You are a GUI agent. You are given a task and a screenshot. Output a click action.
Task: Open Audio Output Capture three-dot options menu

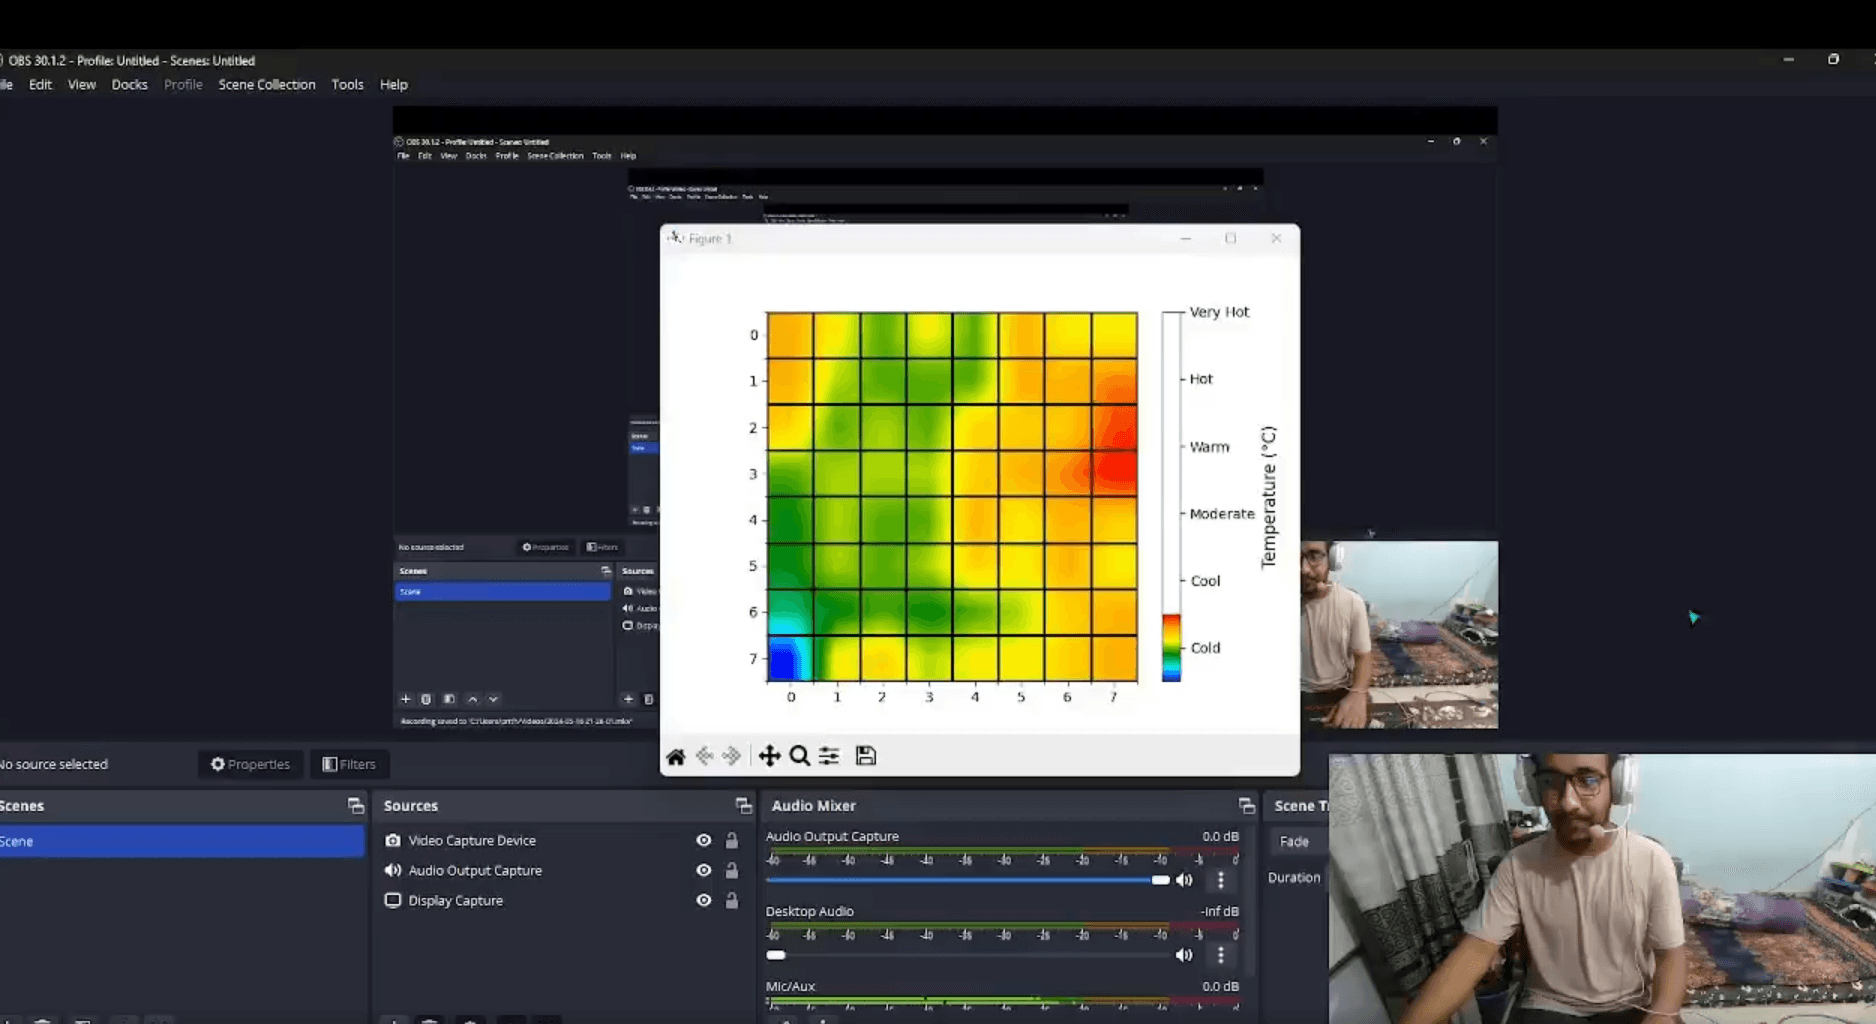point(1220,880)
